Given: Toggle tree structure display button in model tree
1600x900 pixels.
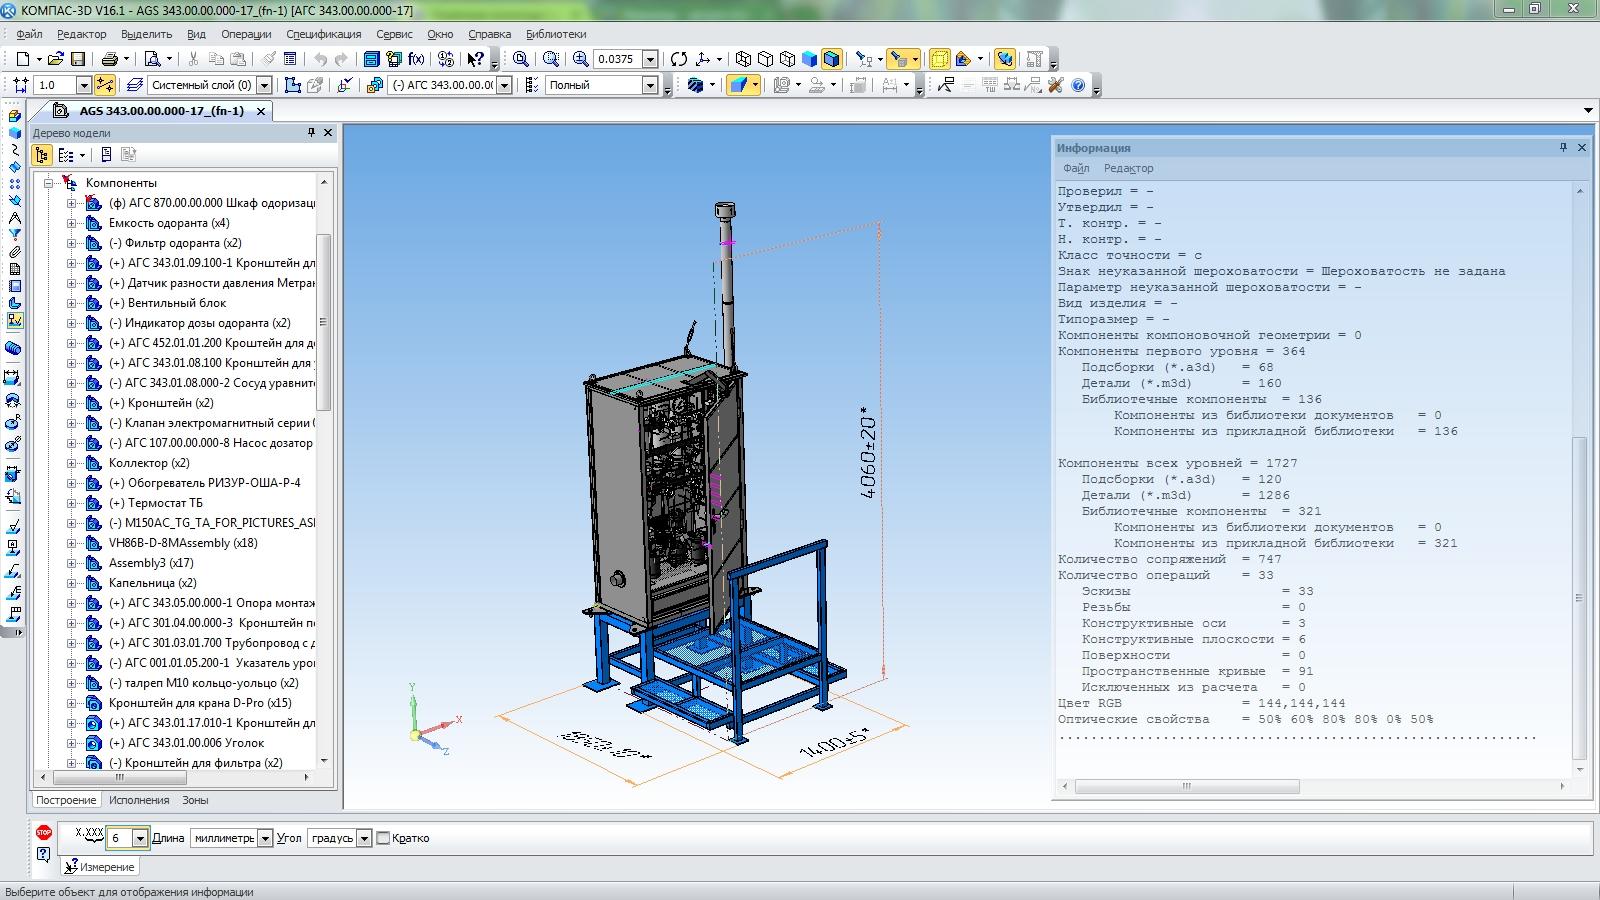Looking at the screenshot, I should click(x=42, y=155).
